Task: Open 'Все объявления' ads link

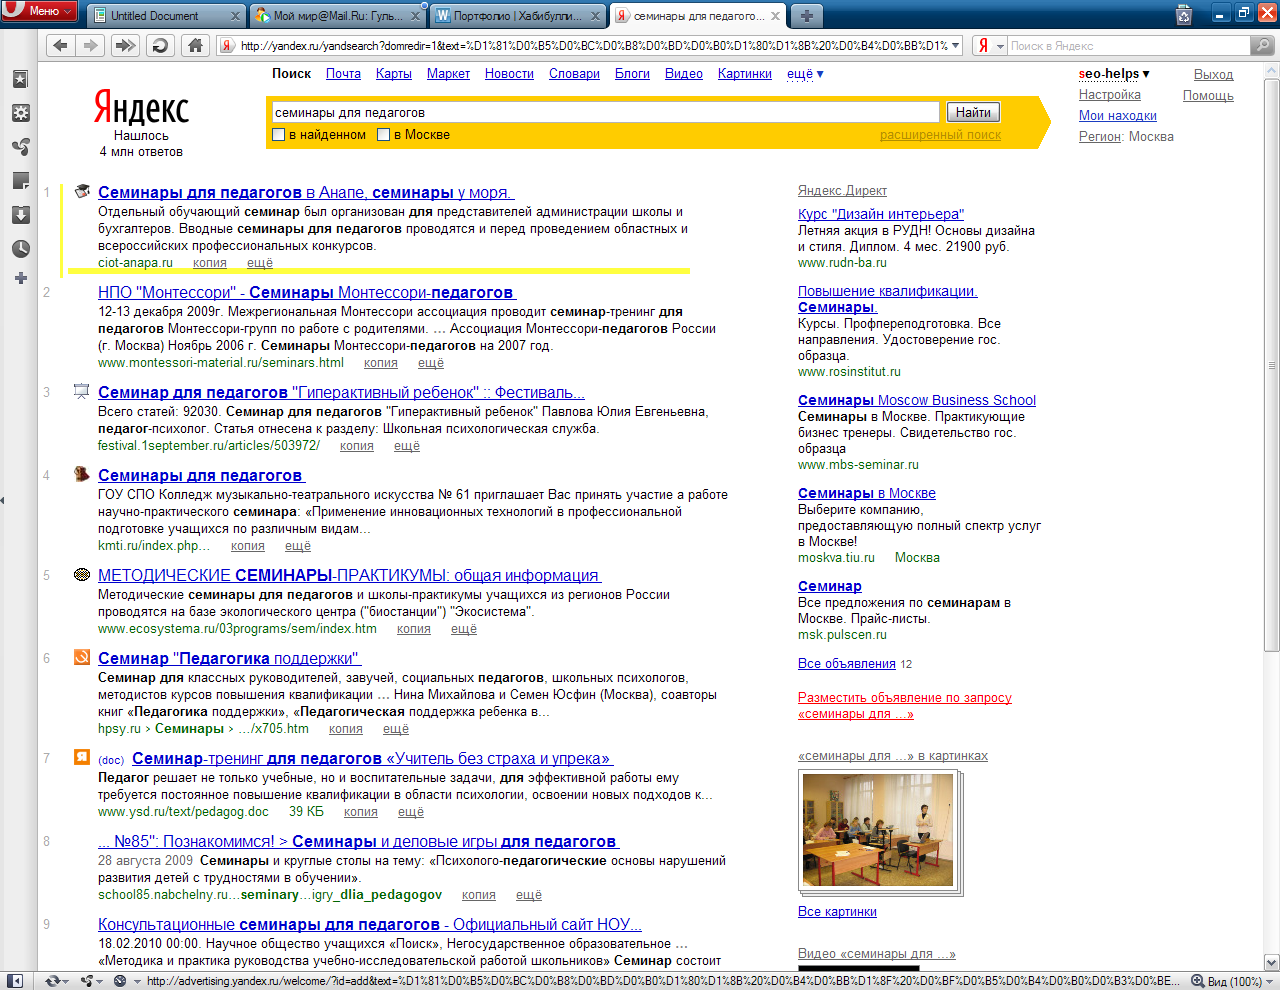Action: (847, 664)
